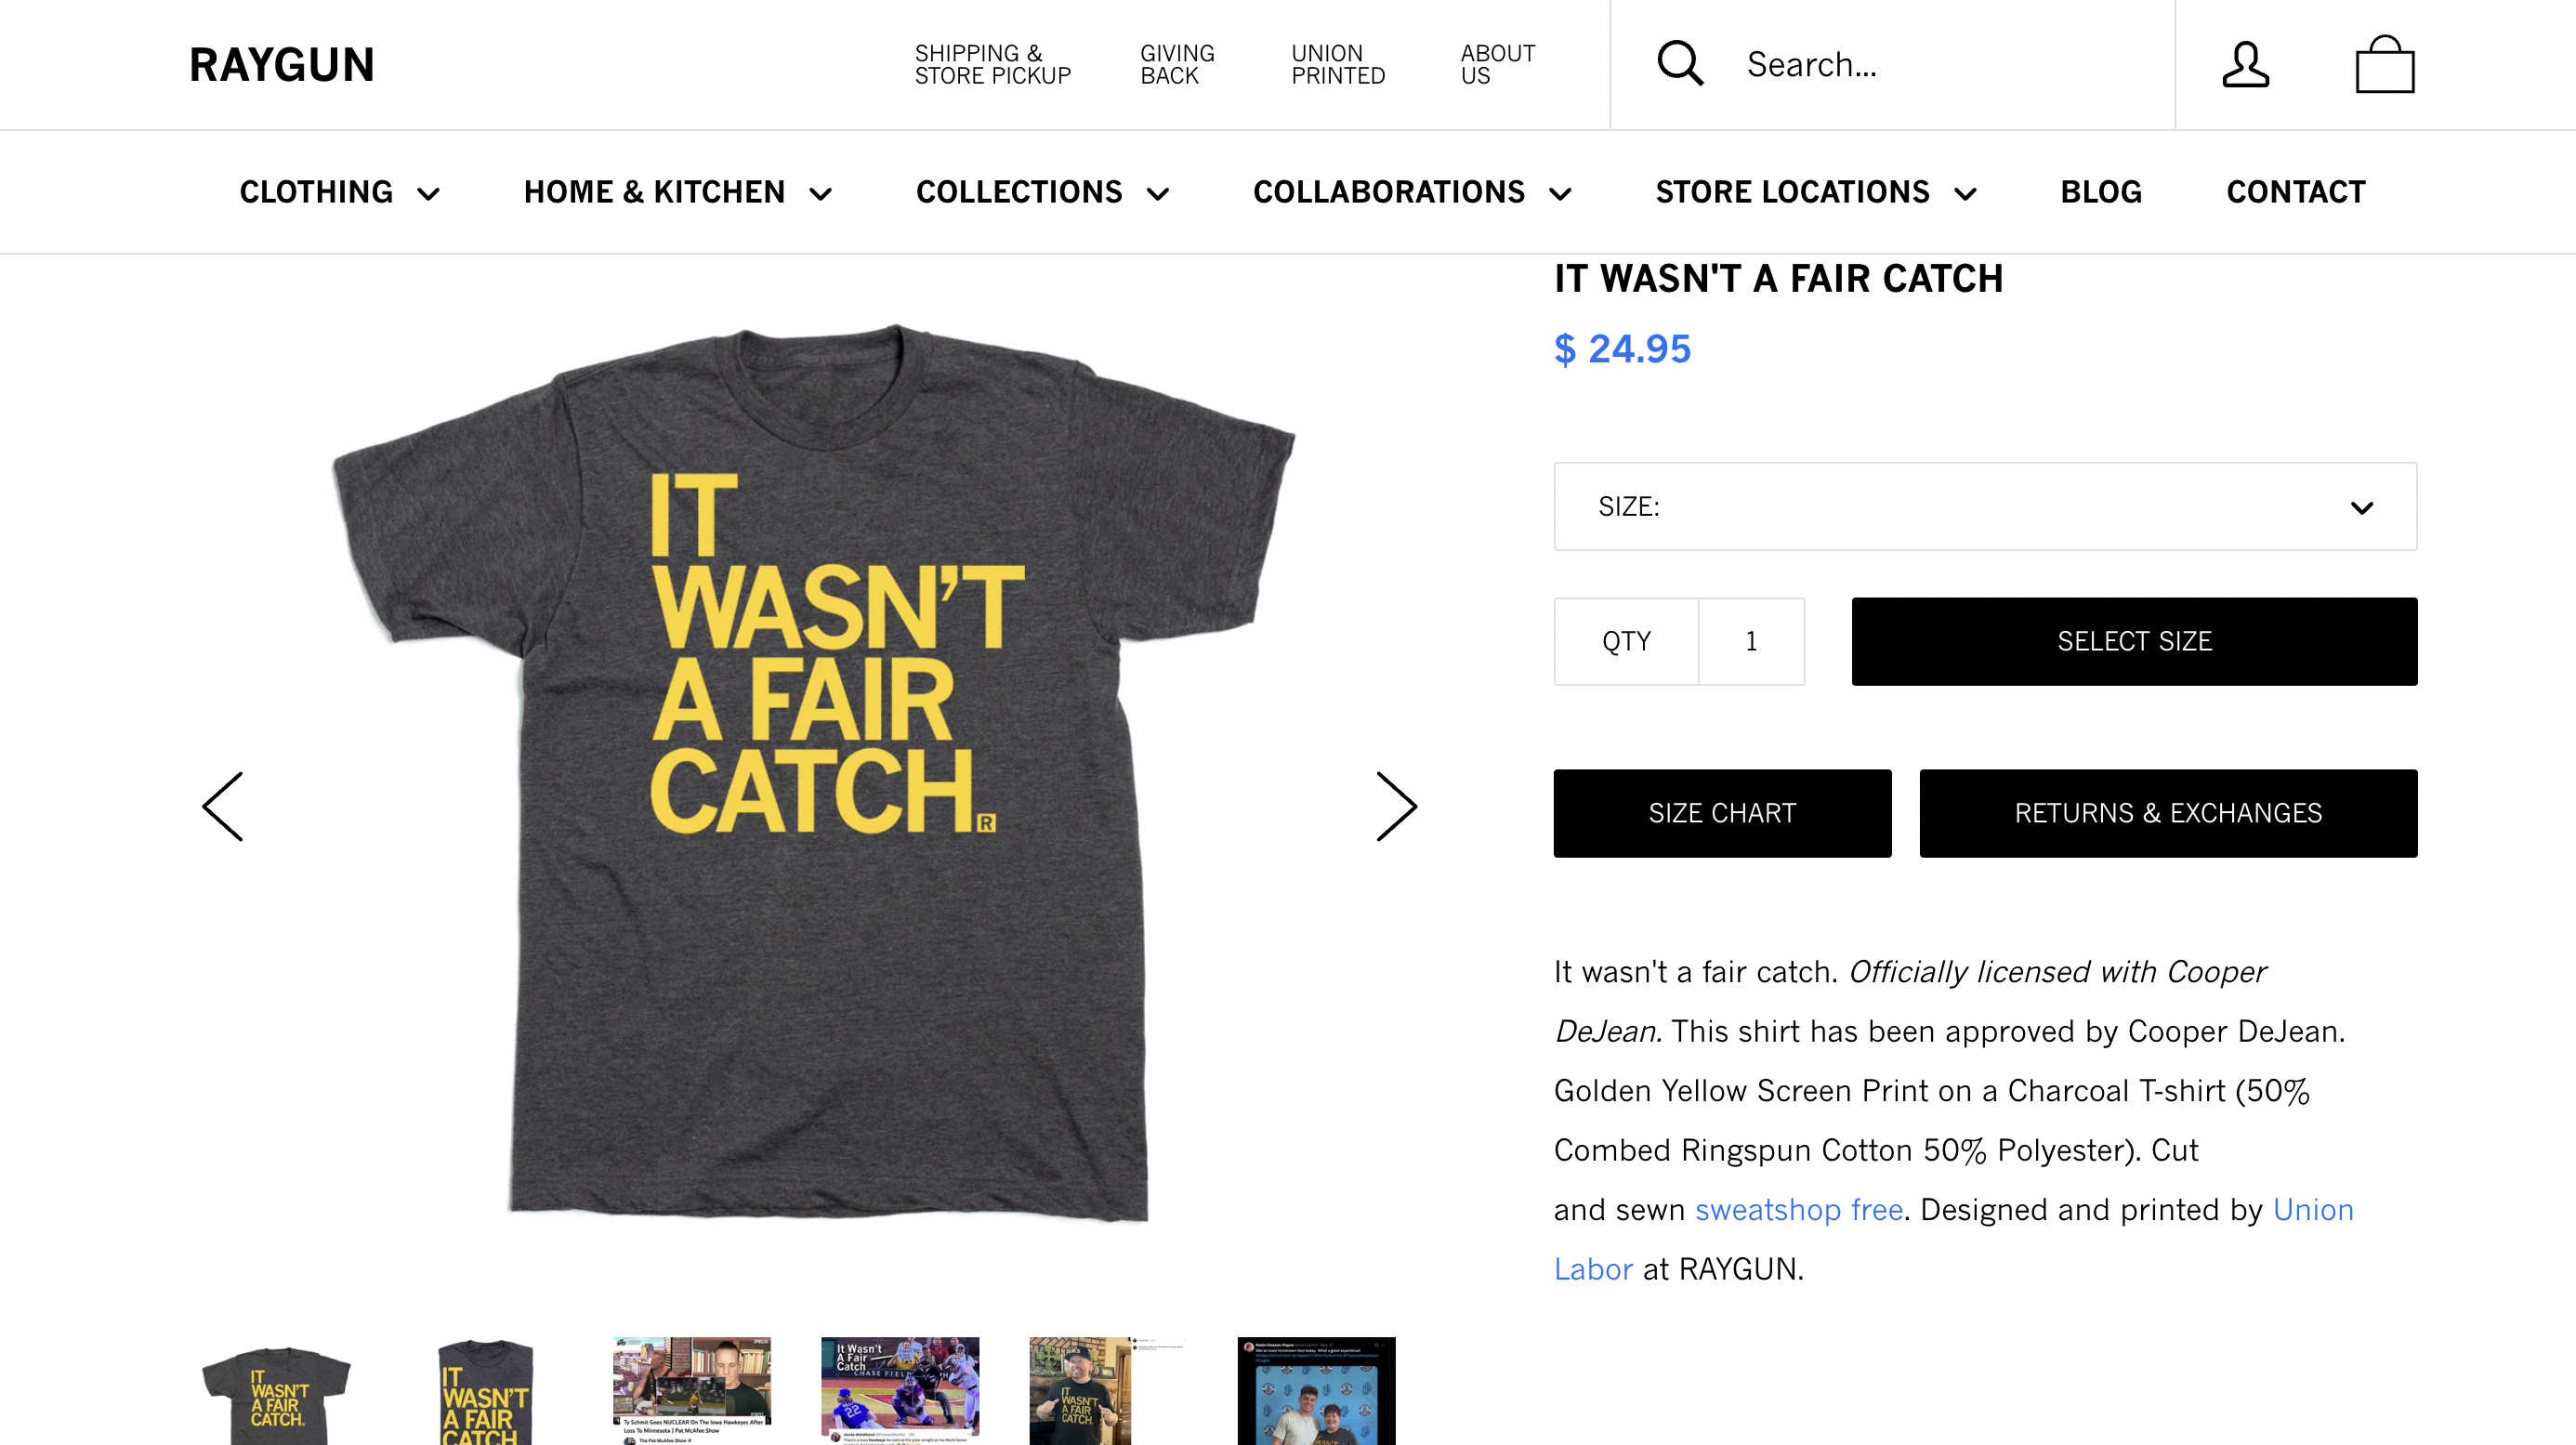The image size is (2576, 1445).
Task: Click the RAYGUN logo
Action: point(282,65)
